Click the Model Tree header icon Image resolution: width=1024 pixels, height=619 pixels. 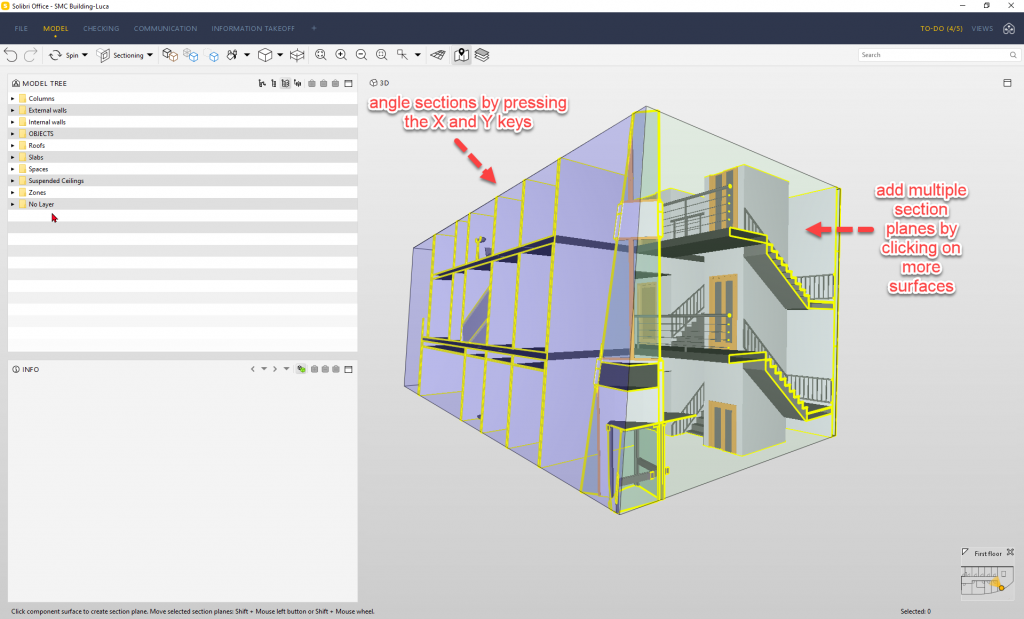click(x=16, y=84)
